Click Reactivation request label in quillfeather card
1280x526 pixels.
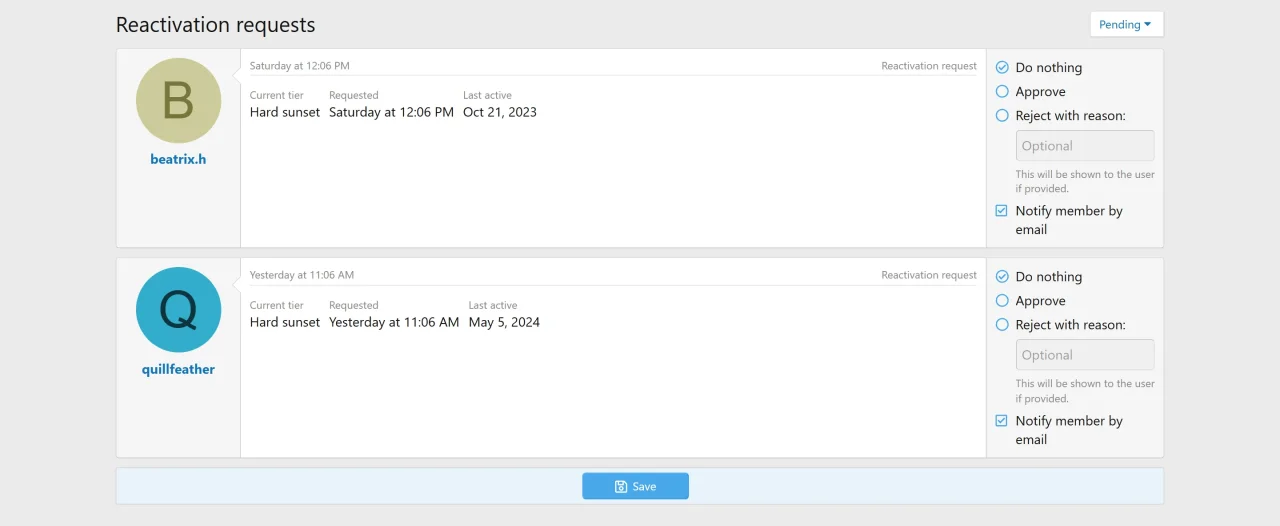point(929,275)
